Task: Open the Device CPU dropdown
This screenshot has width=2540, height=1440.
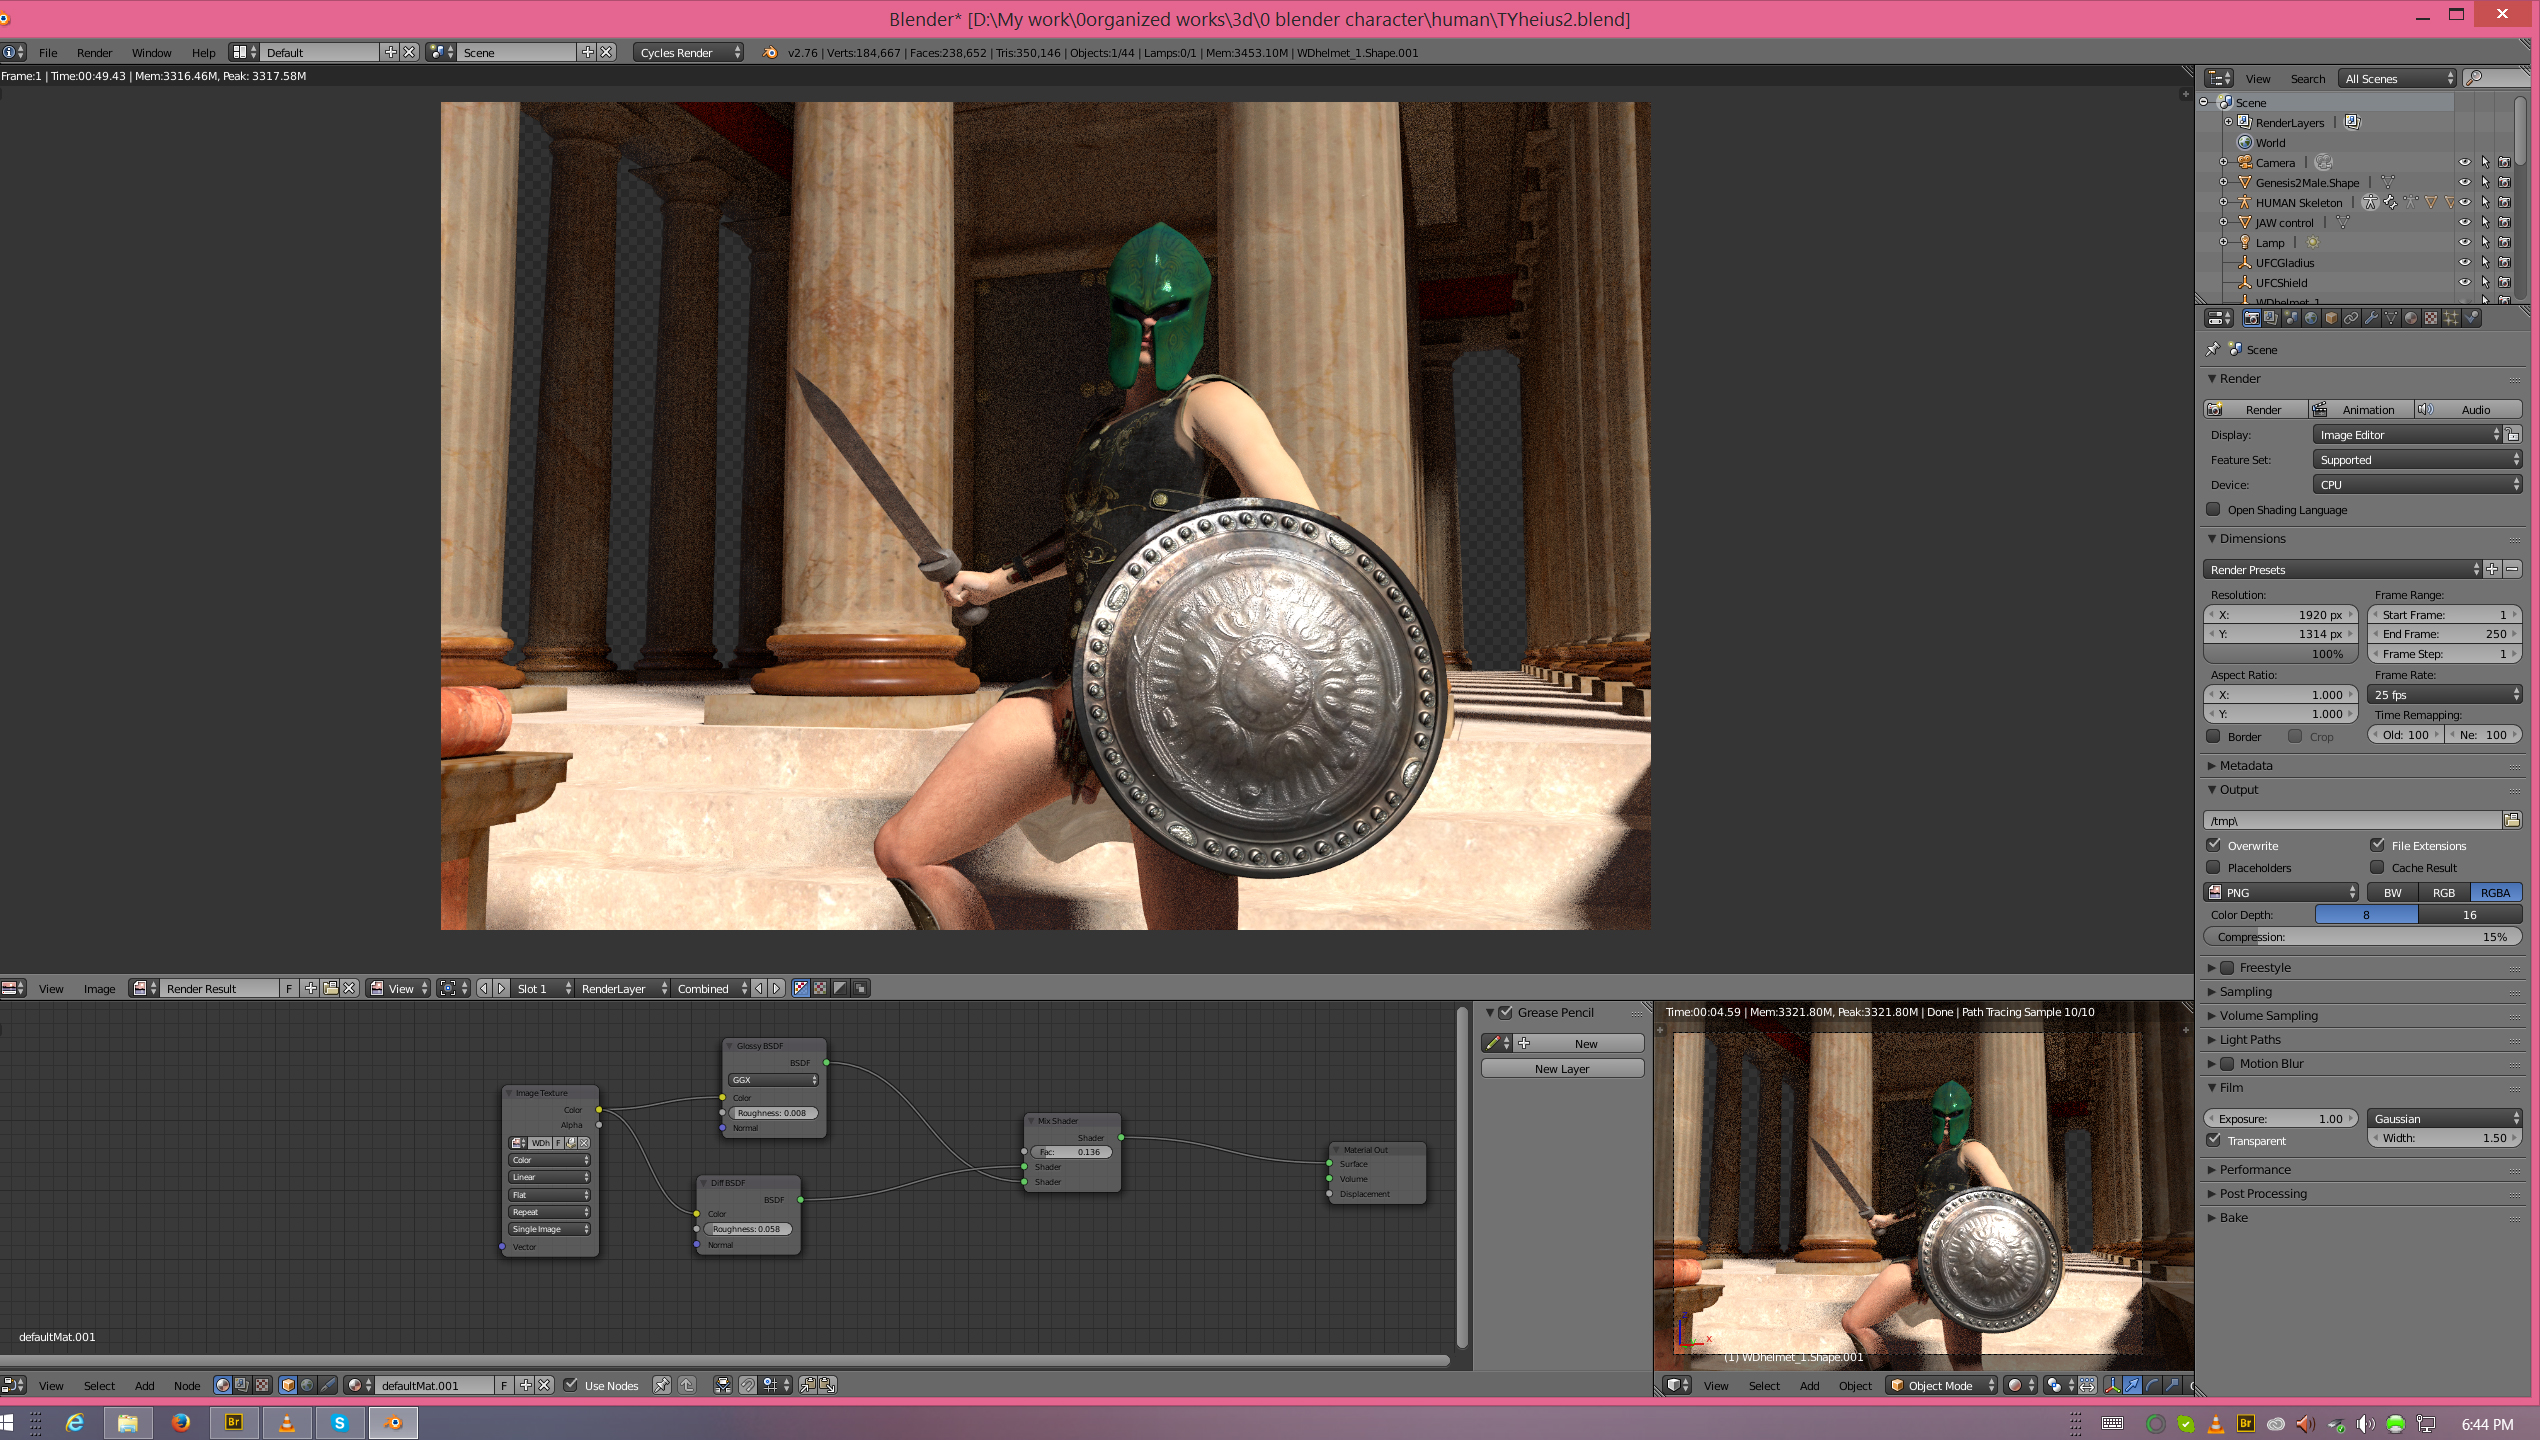Action: [2416, 484]
